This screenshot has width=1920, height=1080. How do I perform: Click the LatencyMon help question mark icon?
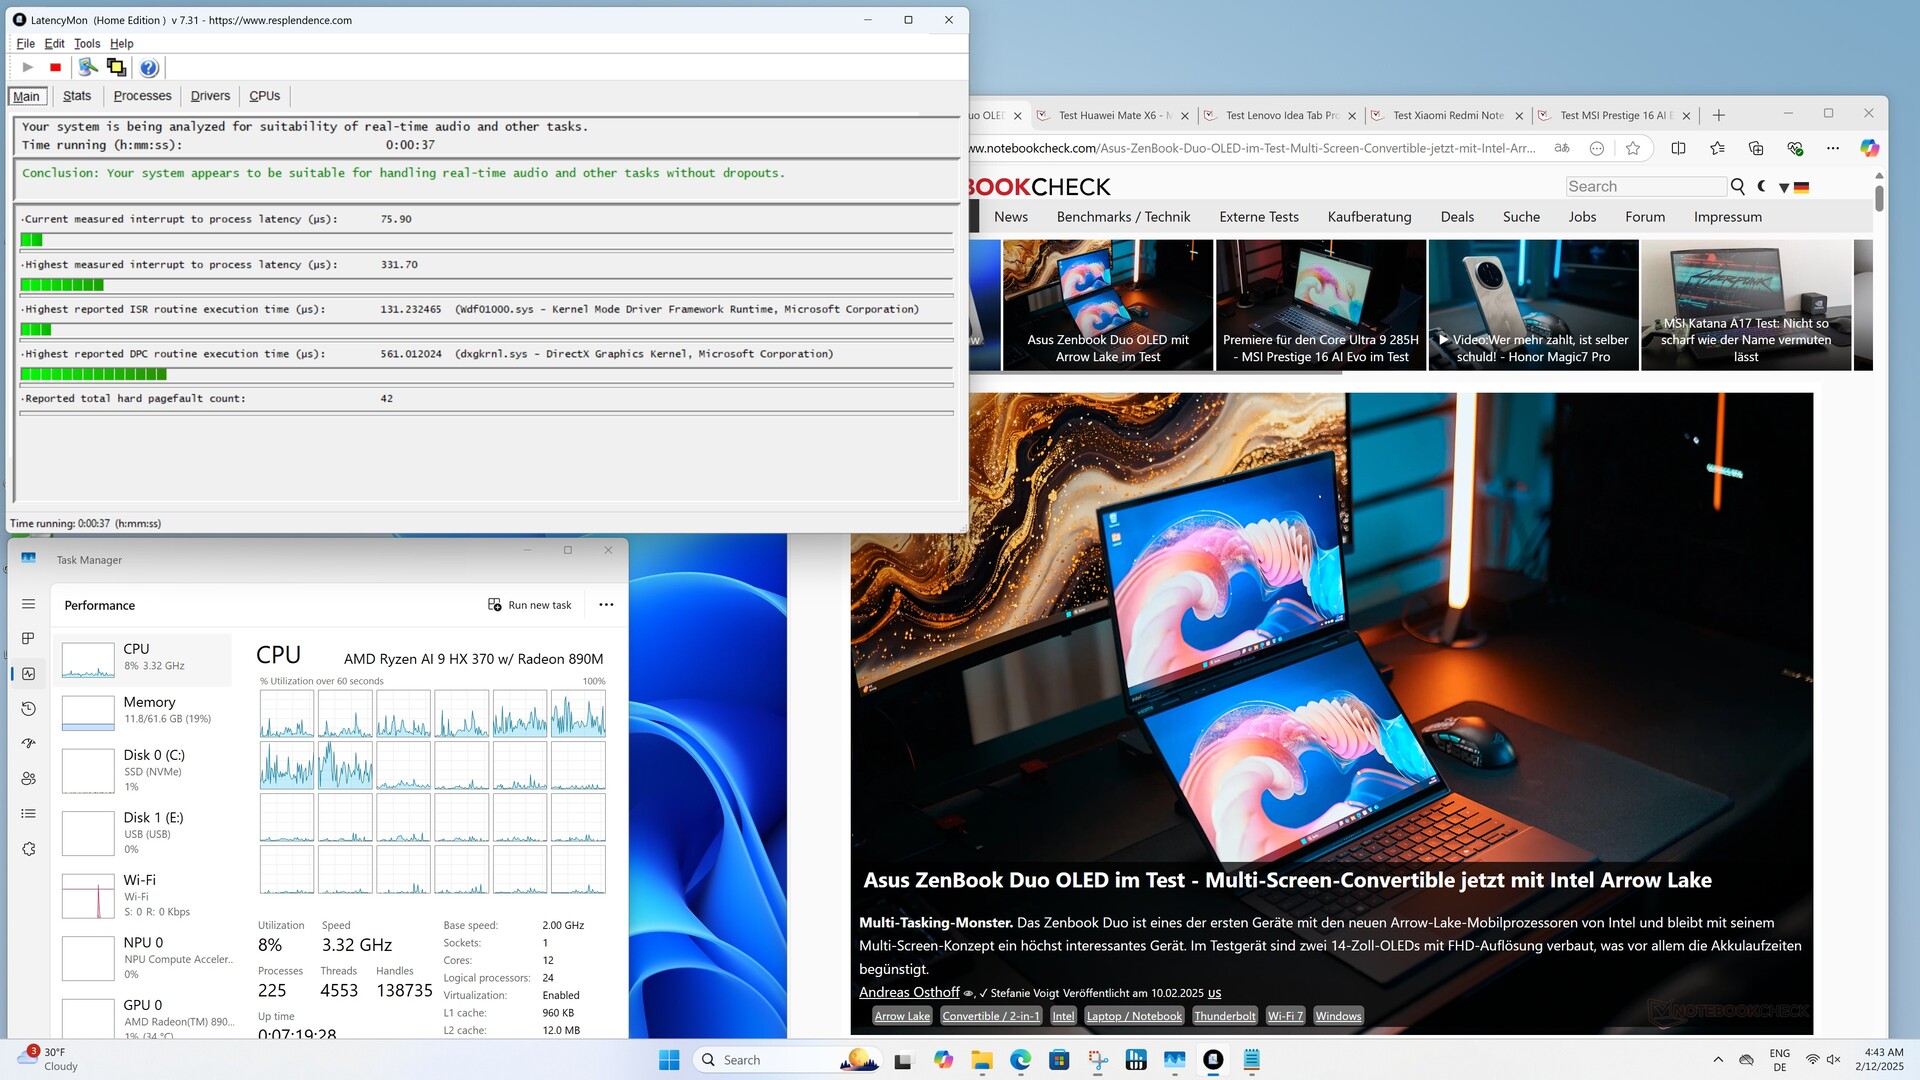pos(148,68)
